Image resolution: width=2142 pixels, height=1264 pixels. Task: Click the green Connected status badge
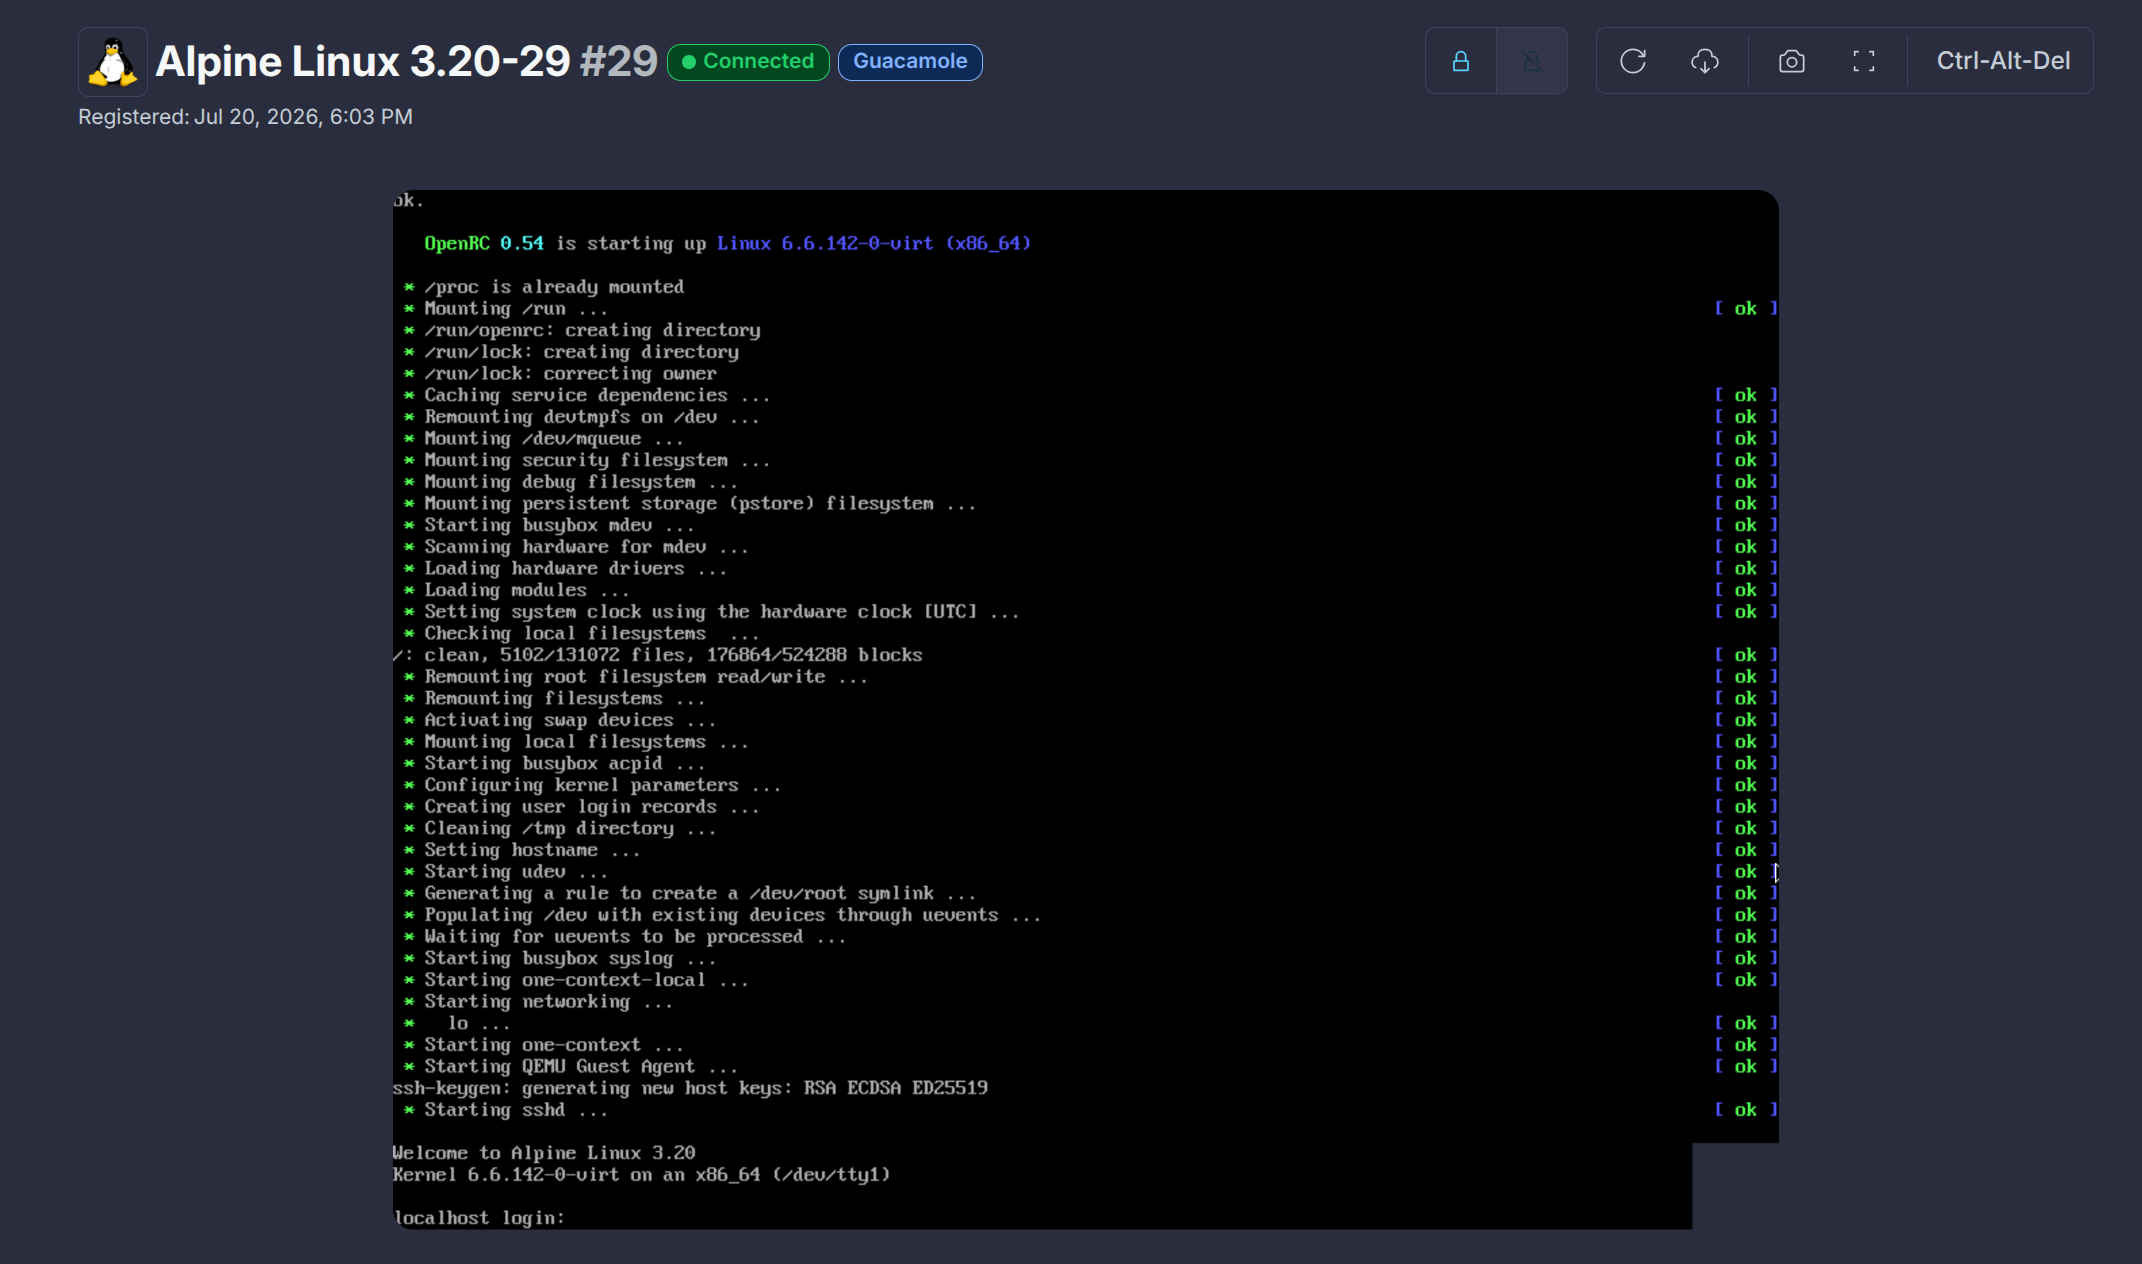pyautogui.click(x=748, y=62)
